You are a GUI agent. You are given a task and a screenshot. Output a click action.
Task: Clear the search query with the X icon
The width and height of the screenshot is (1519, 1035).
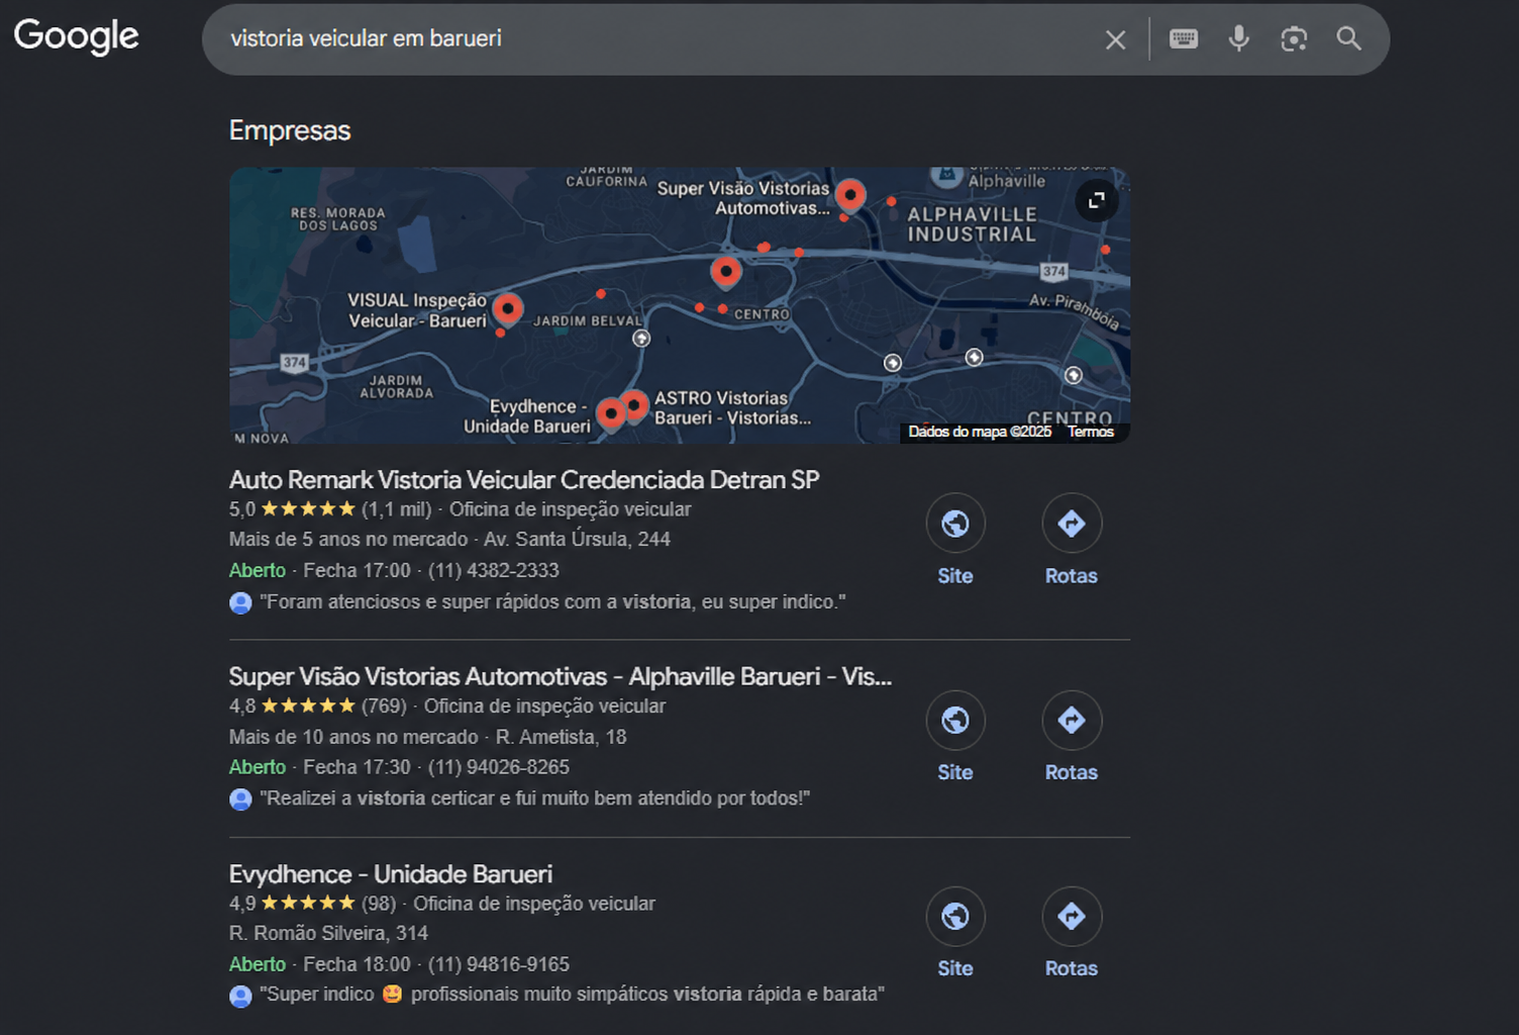(x=1115, y=40)
